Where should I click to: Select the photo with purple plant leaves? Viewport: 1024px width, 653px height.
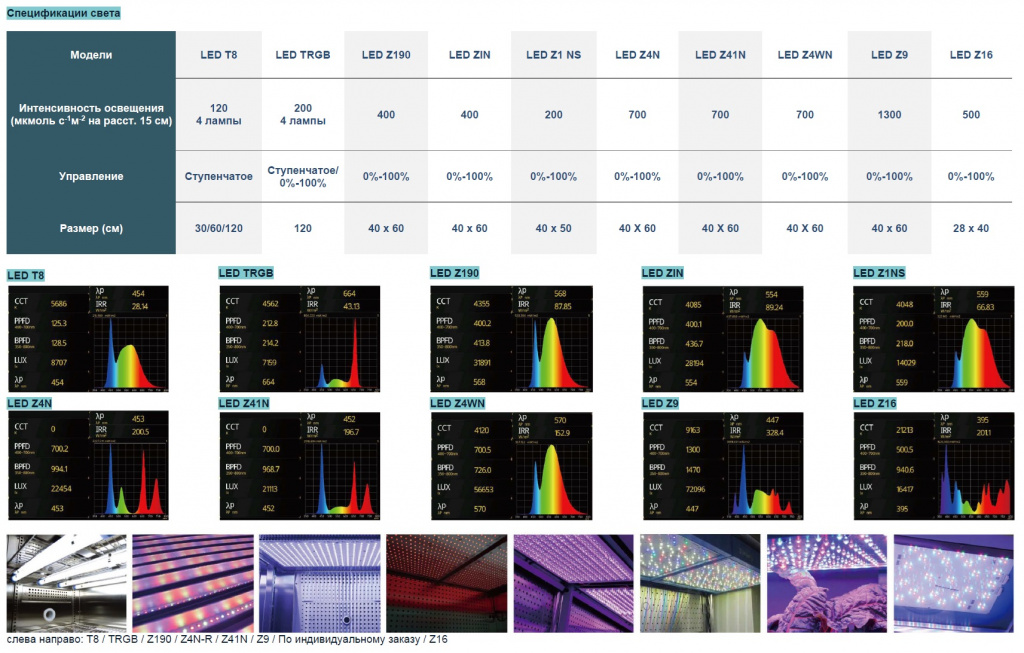827,583
